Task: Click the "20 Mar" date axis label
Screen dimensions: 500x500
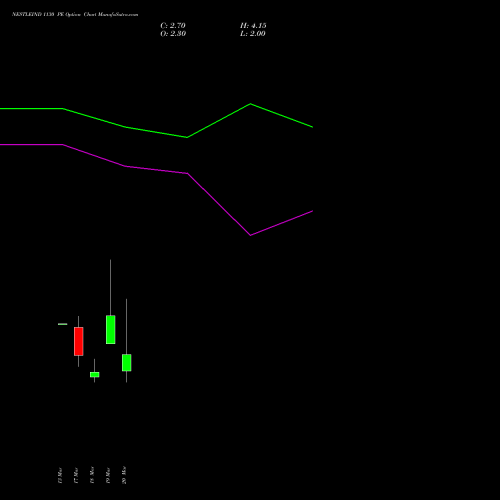Action: (124, 475)
